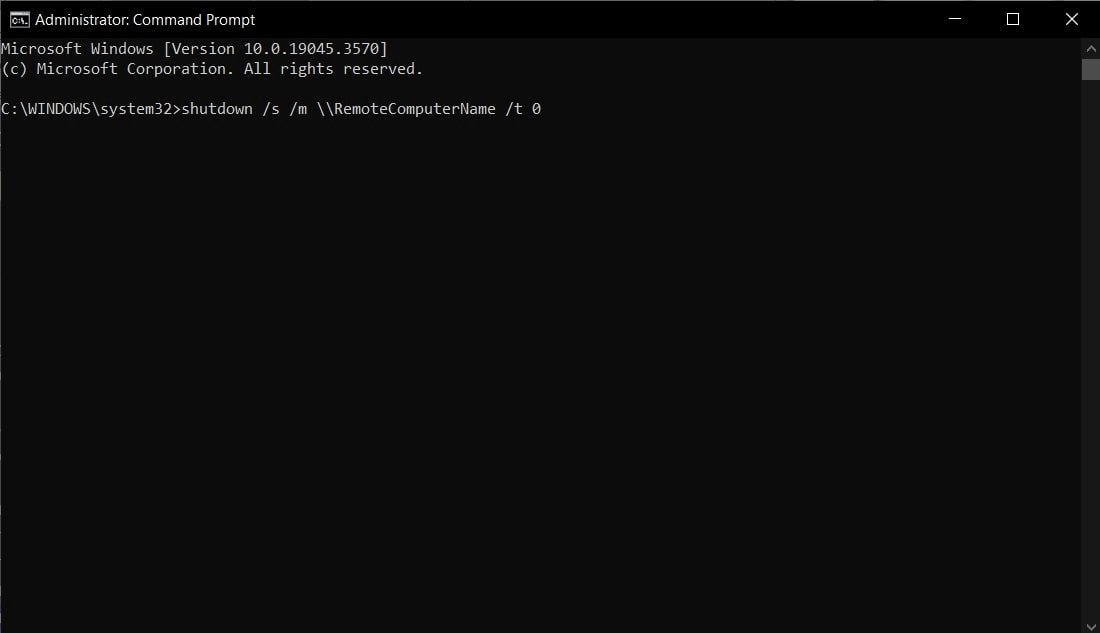Click the vertical scrollbar thumb

click(1090, 69)
